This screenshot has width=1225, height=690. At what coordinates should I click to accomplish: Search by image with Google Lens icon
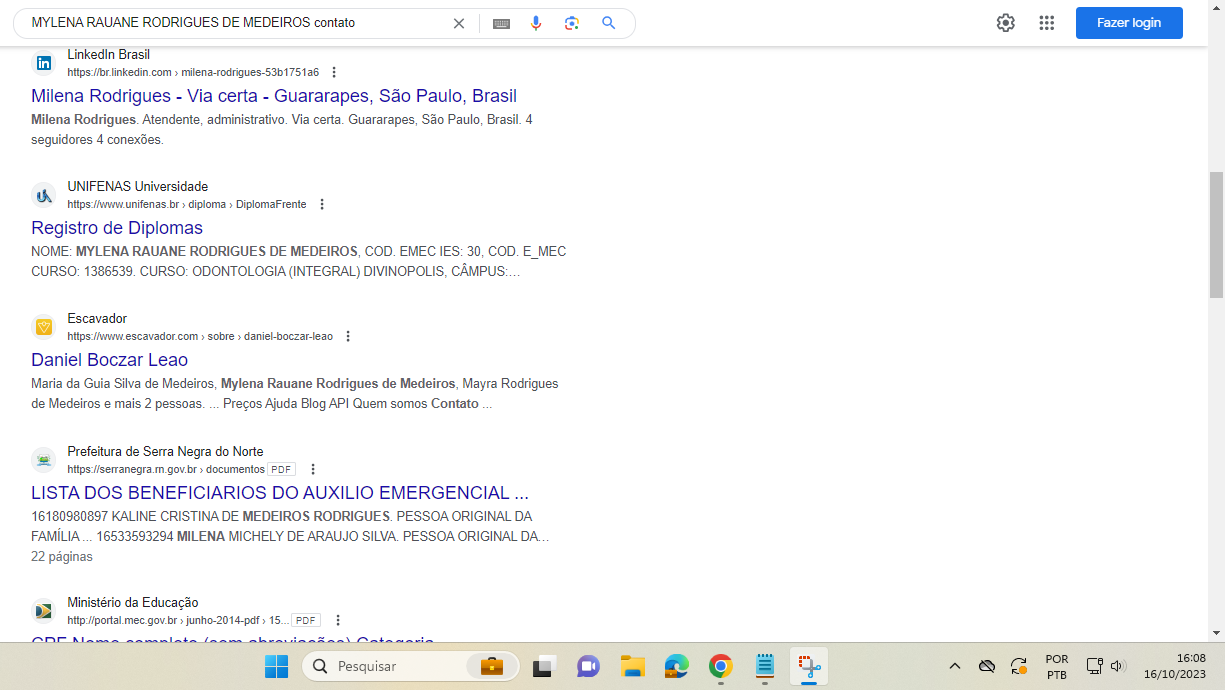coord(572,23)
